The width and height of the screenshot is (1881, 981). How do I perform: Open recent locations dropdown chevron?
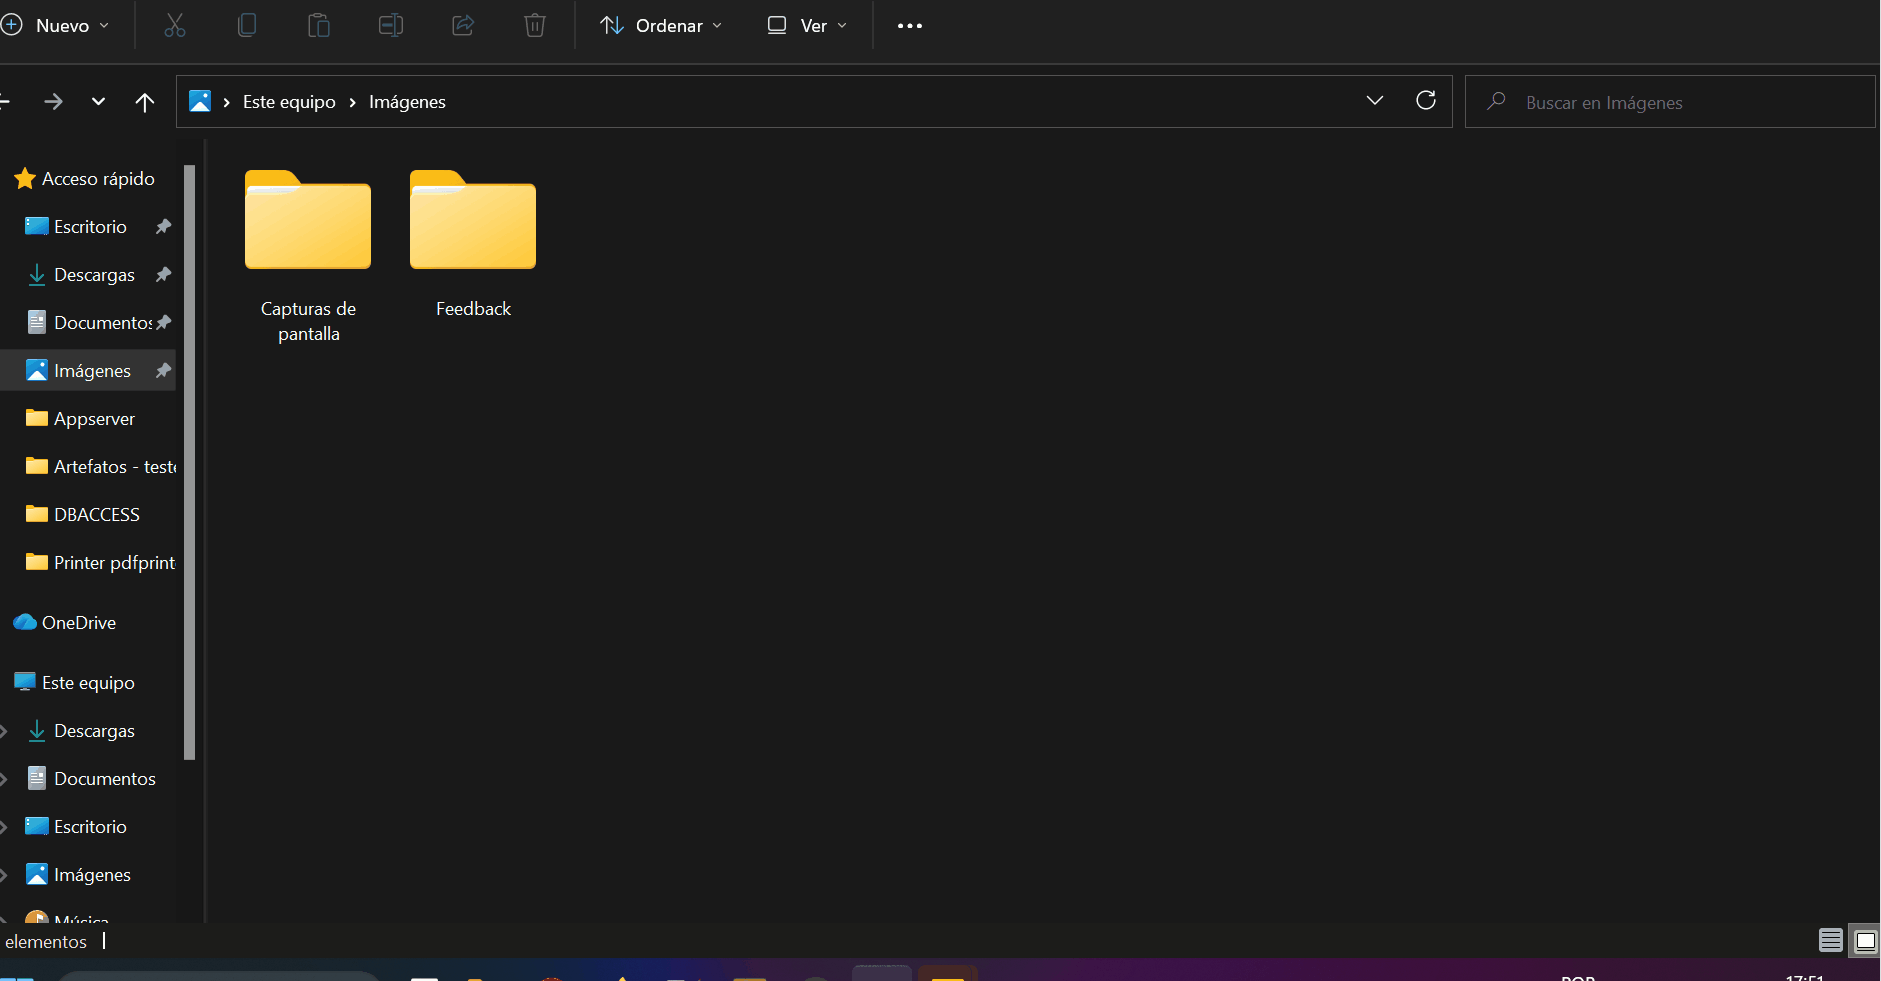point(98,102)
